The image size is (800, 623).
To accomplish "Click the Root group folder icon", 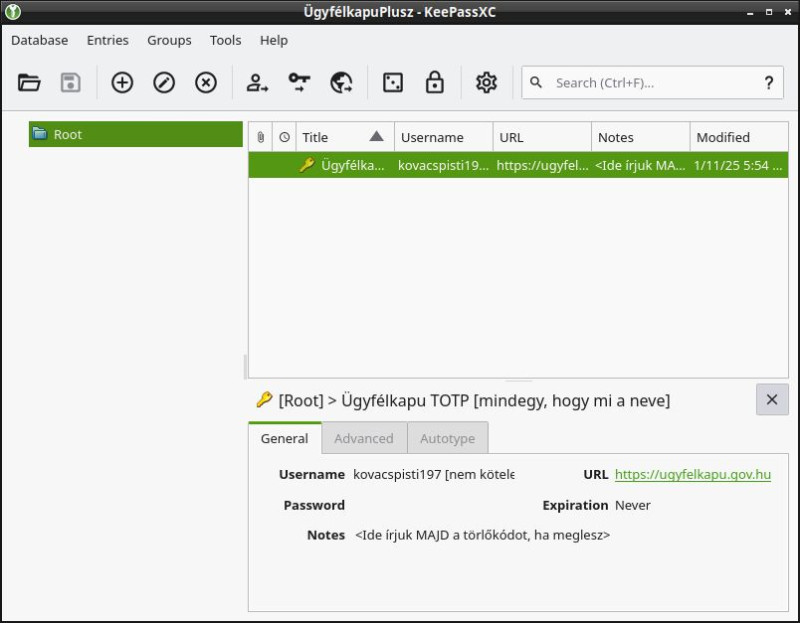I will tap(40, 134).
